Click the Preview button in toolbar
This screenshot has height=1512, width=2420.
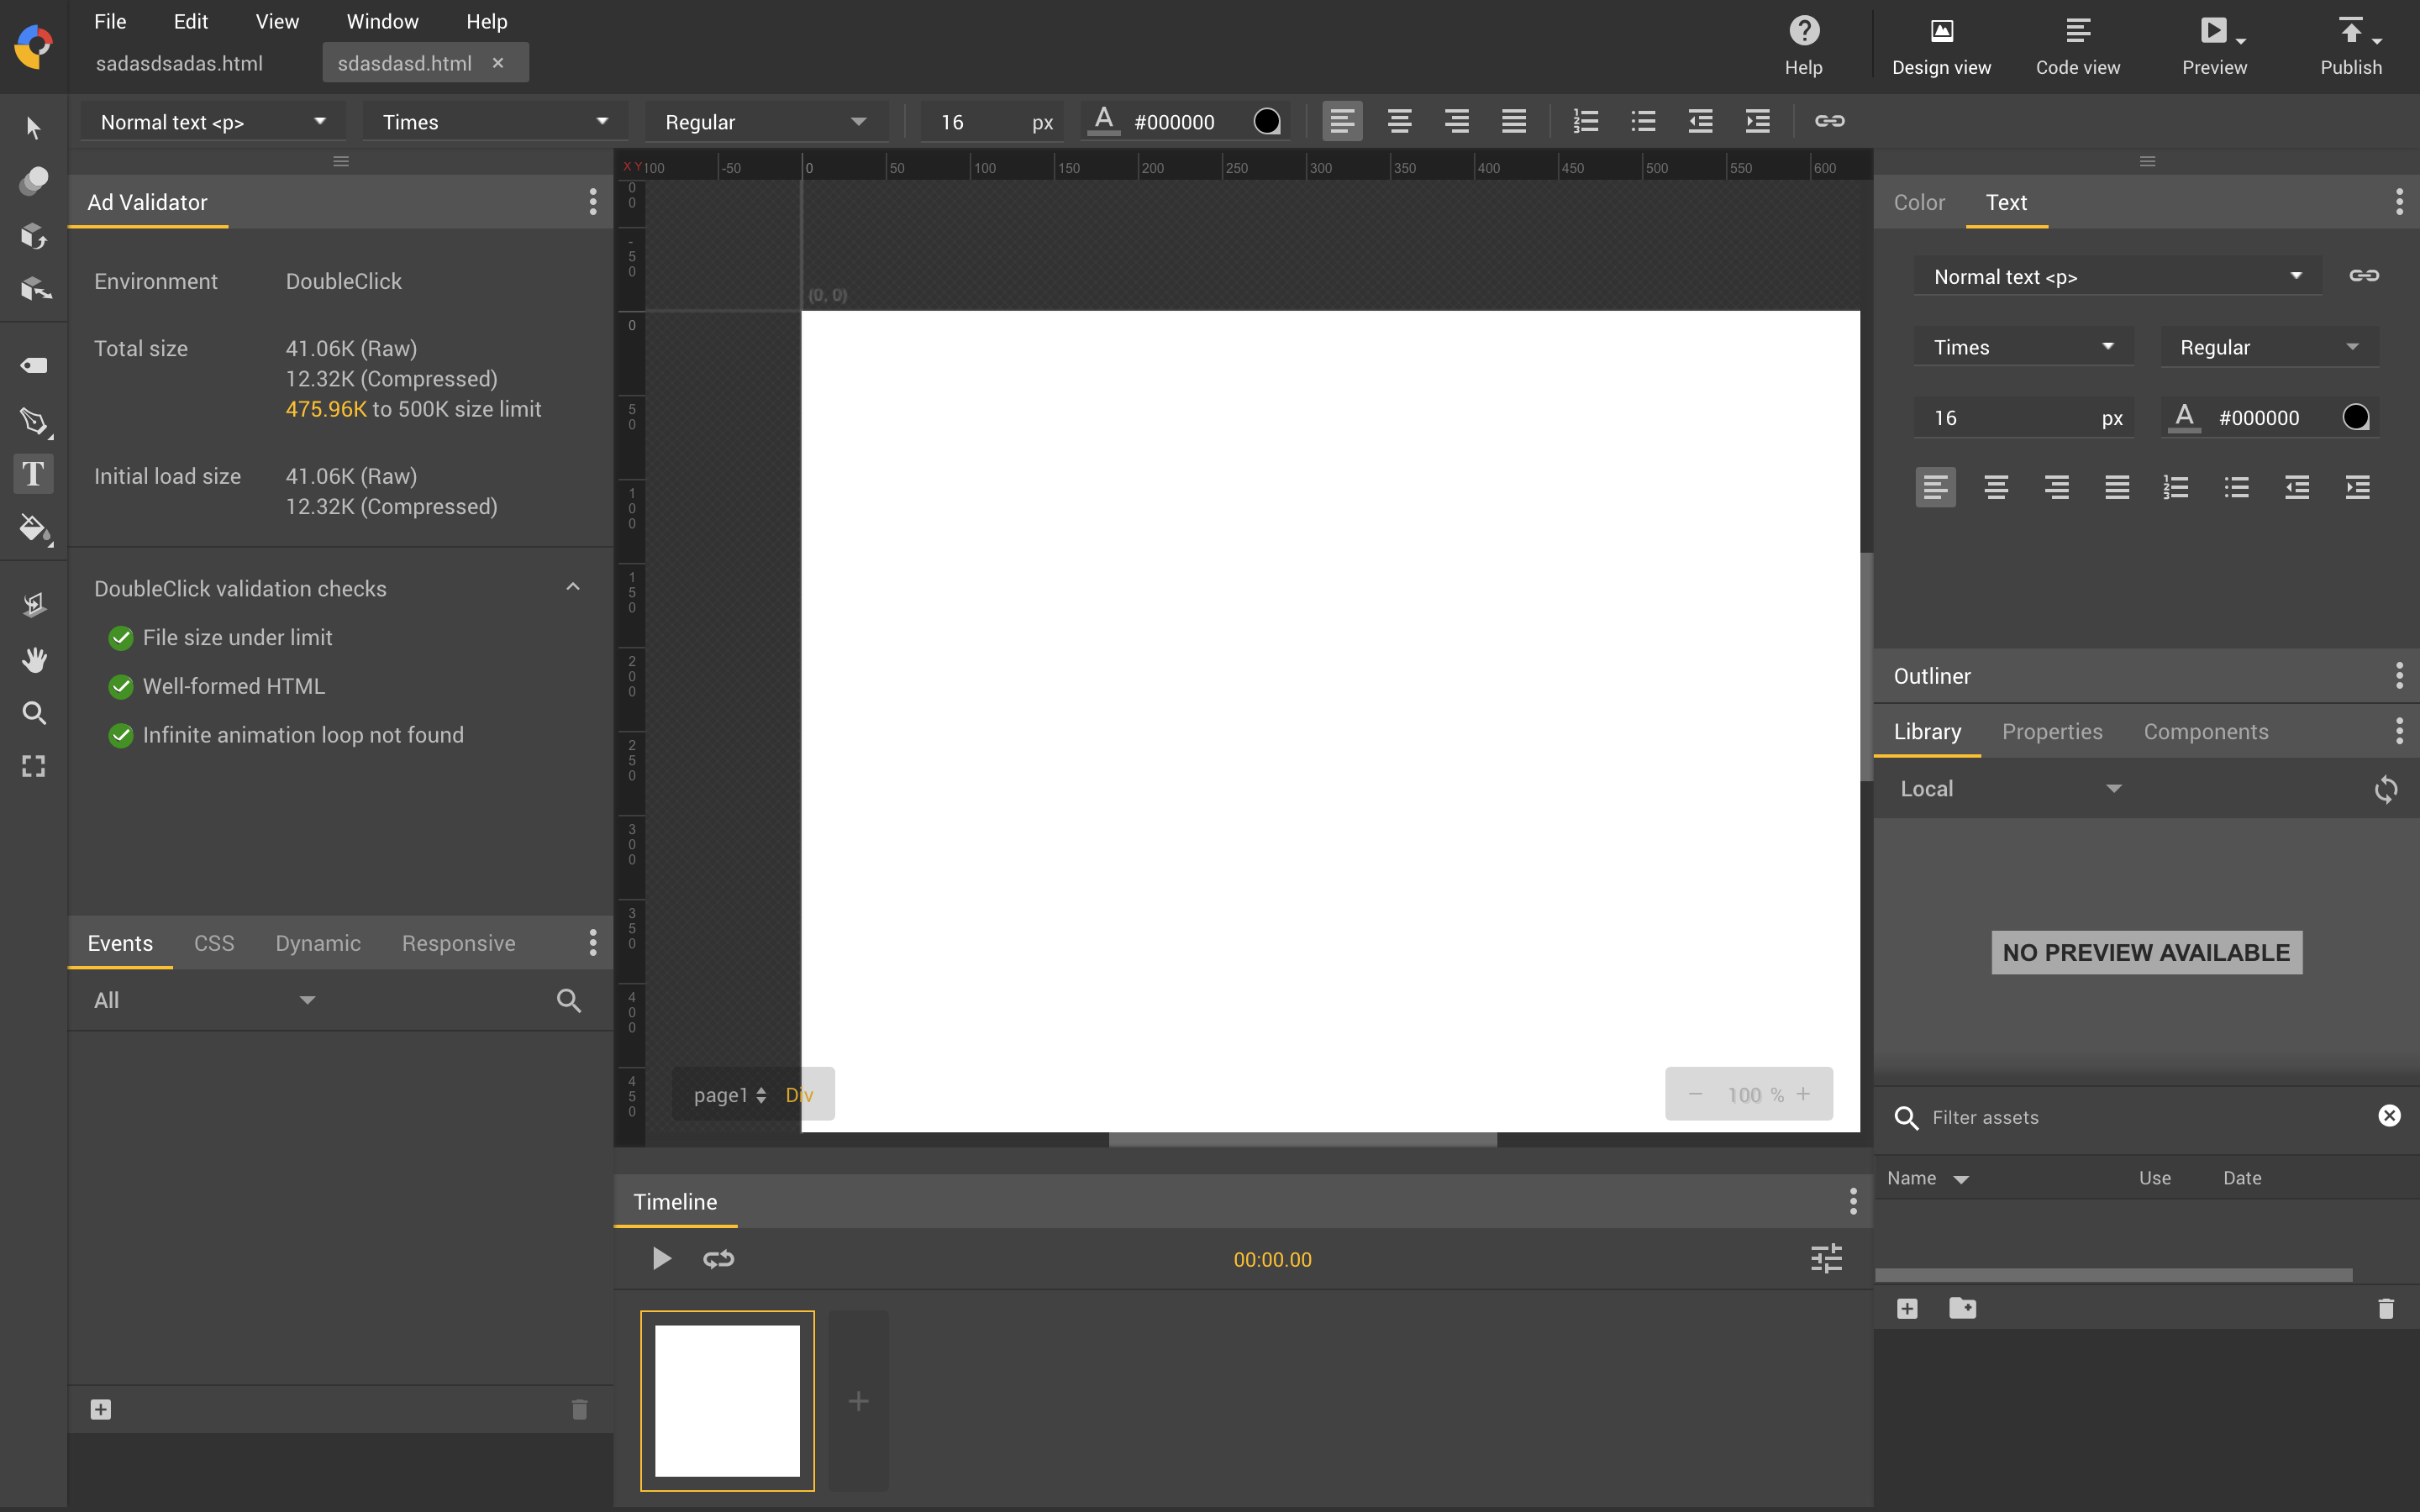[x=2214, y=44]
